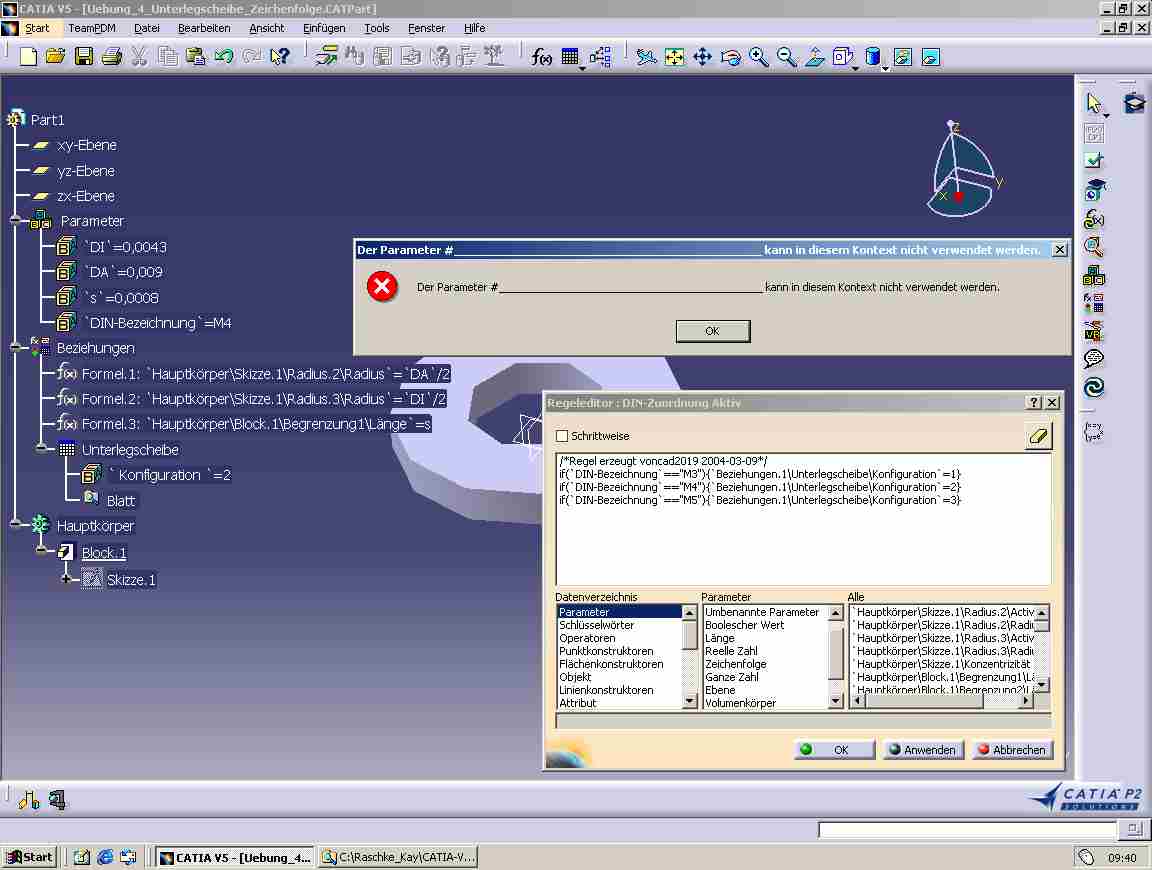Image resolution: width=1152 pixels, height=870 pixels.
Task: Click the question mark help button in Regeleditor
Action: click(1034, 402)
